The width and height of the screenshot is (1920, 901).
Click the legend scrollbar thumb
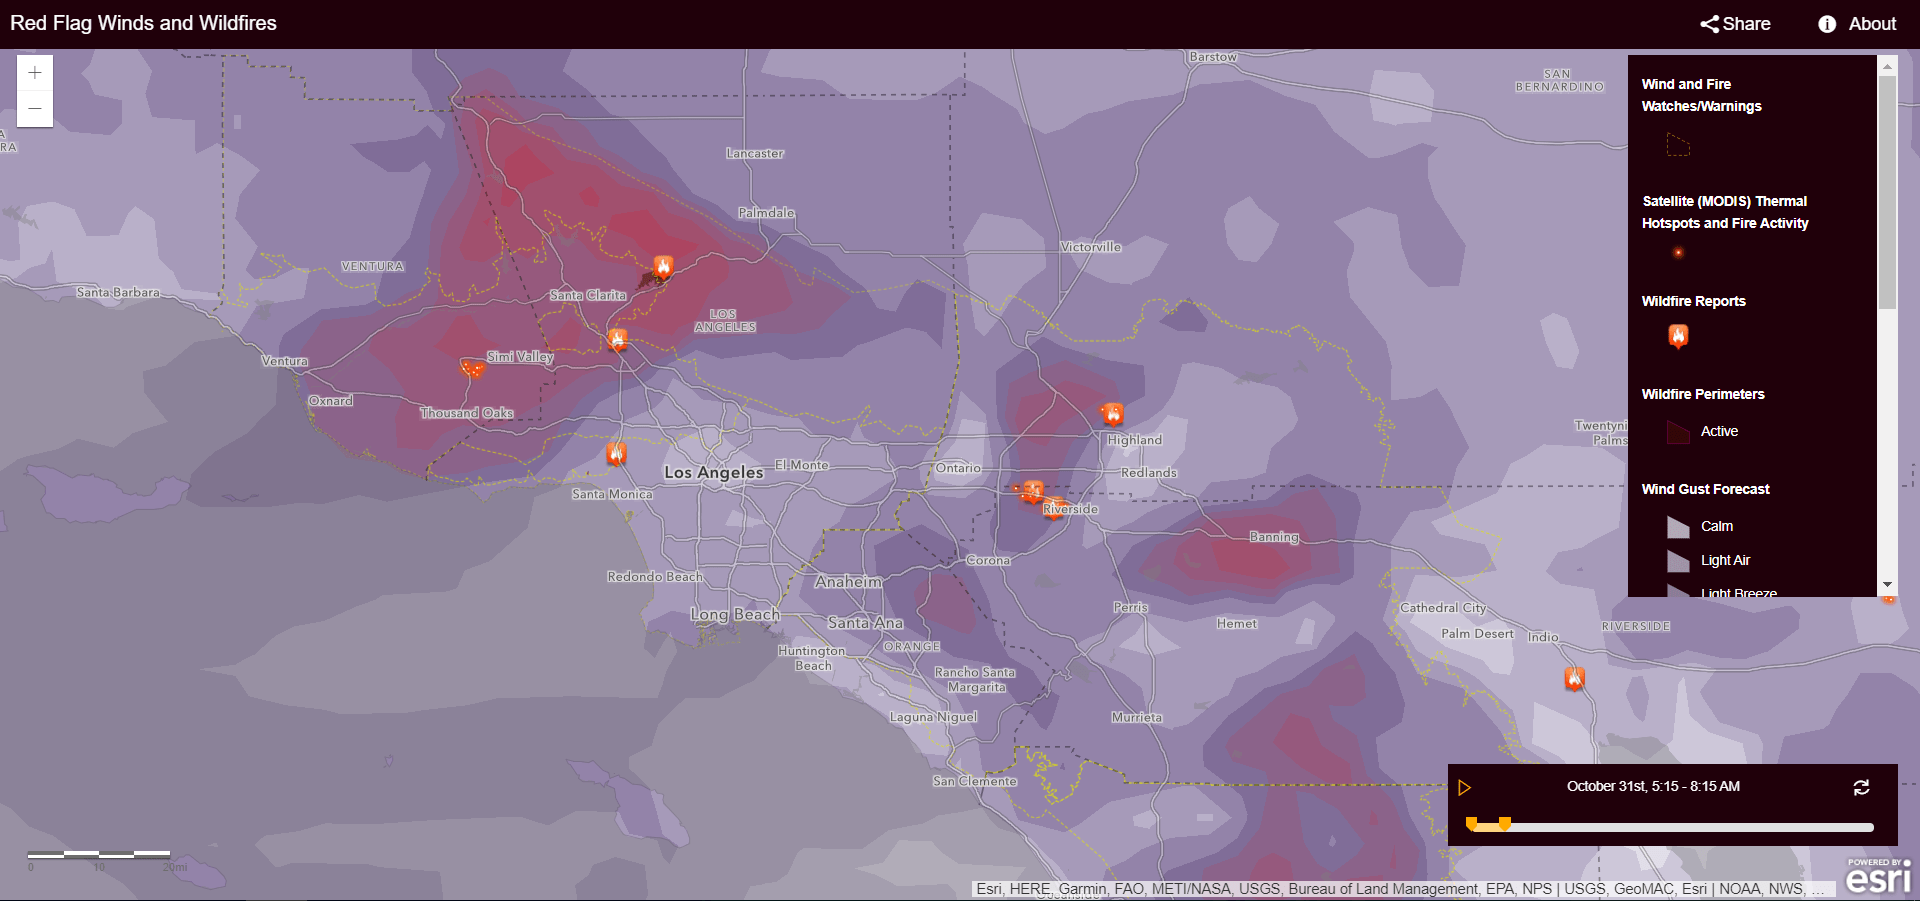click(1887, 193)
